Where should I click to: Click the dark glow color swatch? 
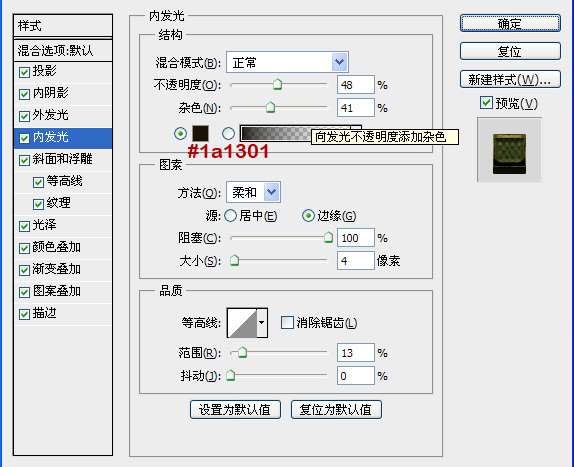tap(200, 133)
